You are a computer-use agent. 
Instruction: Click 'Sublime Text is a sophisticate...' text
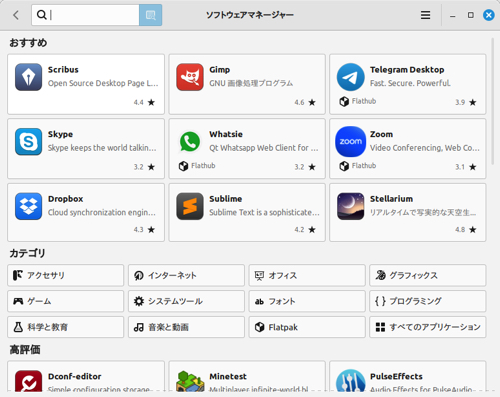(x=264, y=212)
